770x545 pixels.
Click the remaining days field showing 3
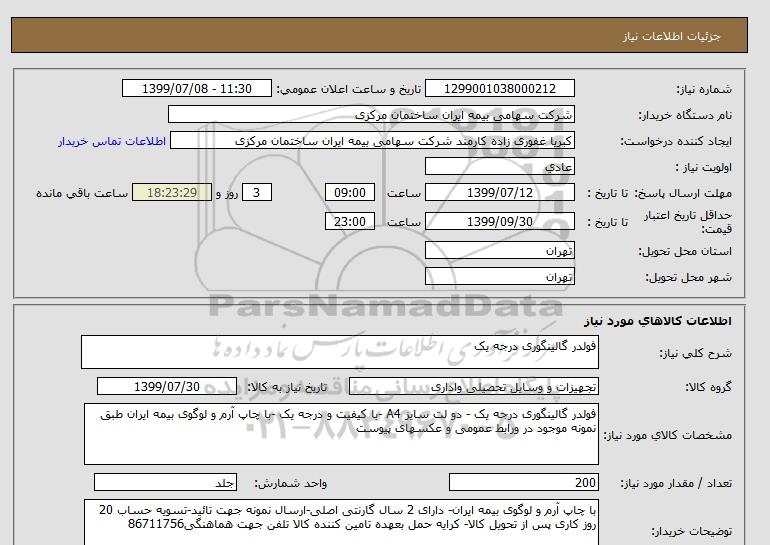coord(256,192)
